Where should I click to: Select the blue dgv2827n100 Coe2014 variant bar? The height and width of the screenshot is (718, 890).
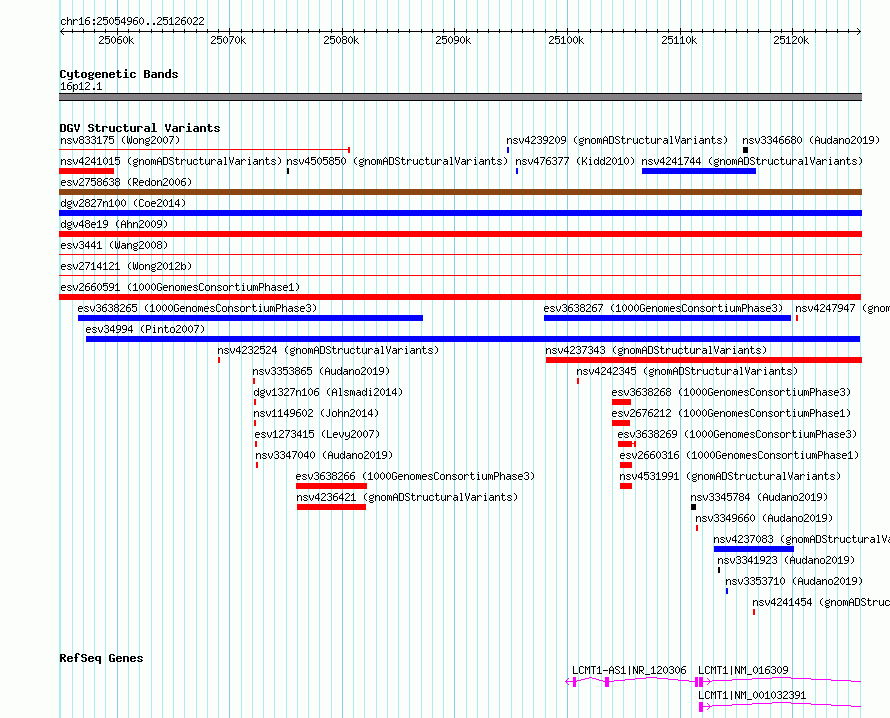point(460,213)
